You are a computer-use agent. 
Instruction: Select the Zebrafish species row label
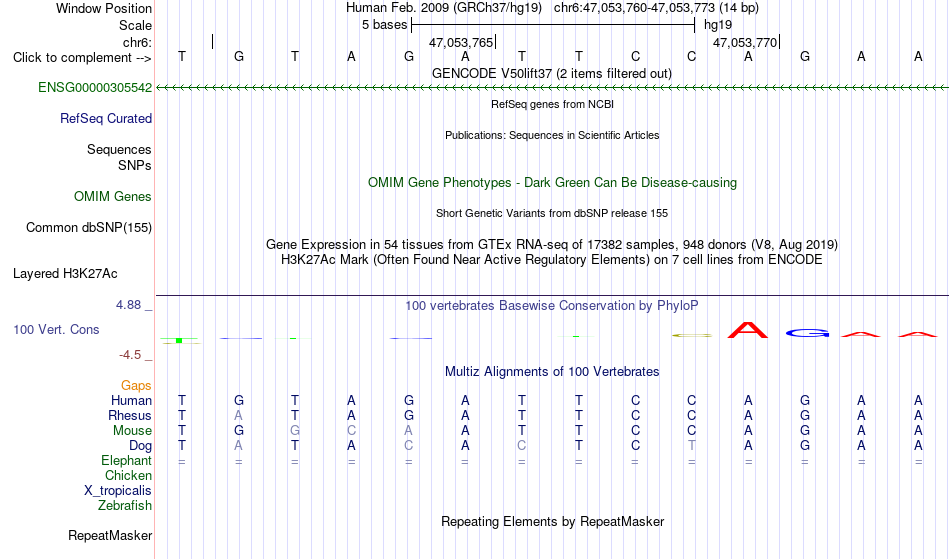[x=125, y=505]
